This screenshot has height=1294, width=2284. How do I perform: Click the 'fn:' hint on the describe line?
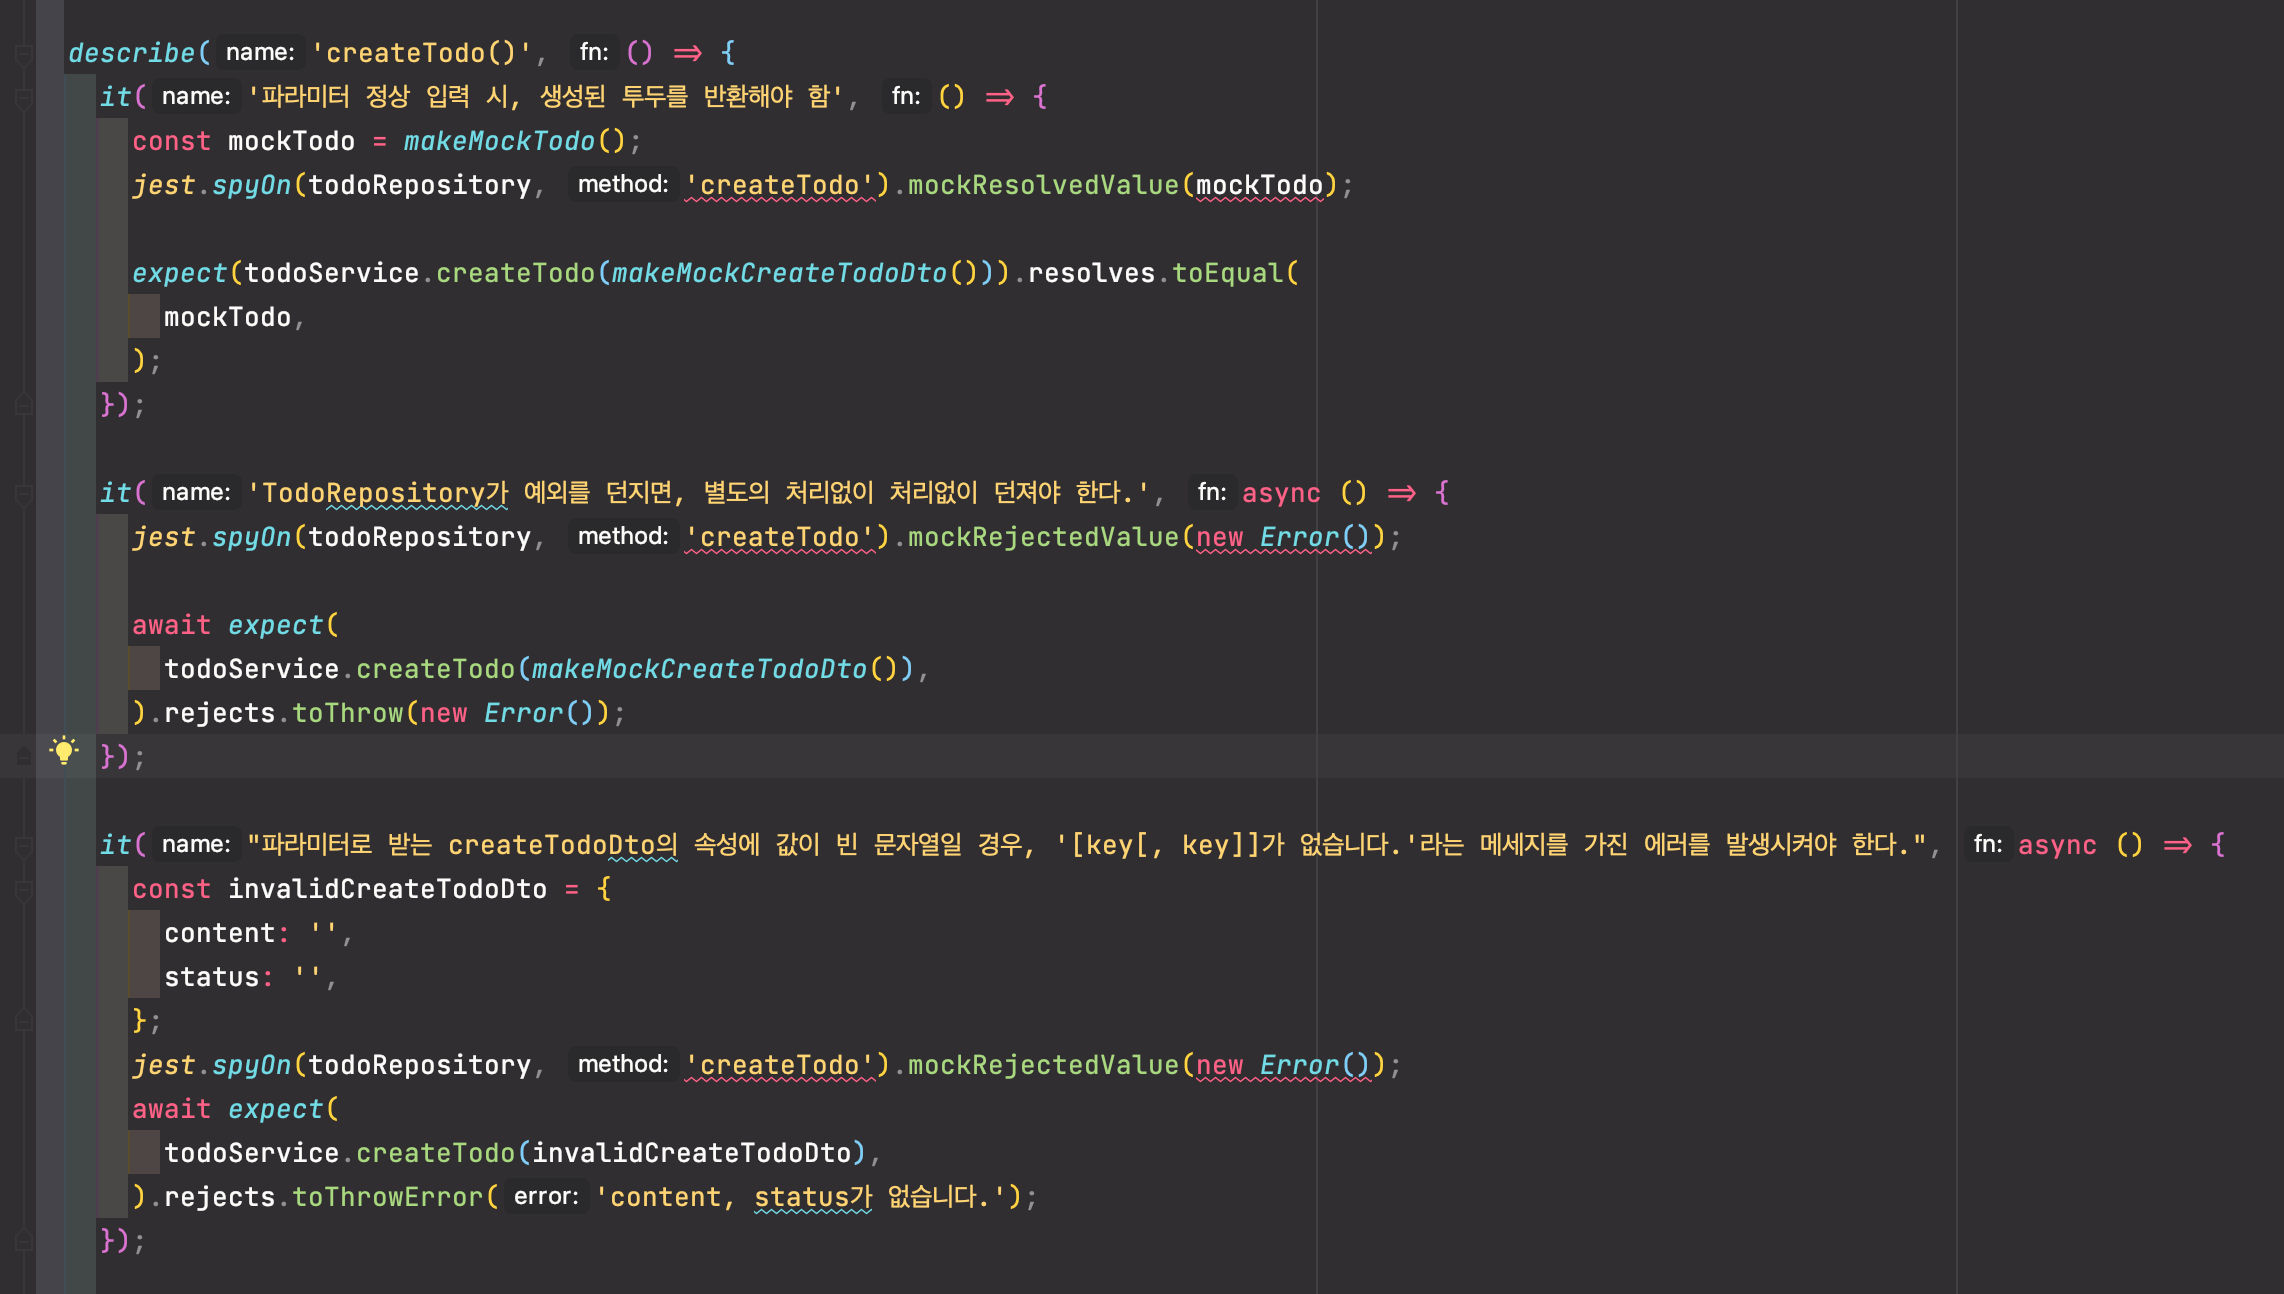coord(594,53)
